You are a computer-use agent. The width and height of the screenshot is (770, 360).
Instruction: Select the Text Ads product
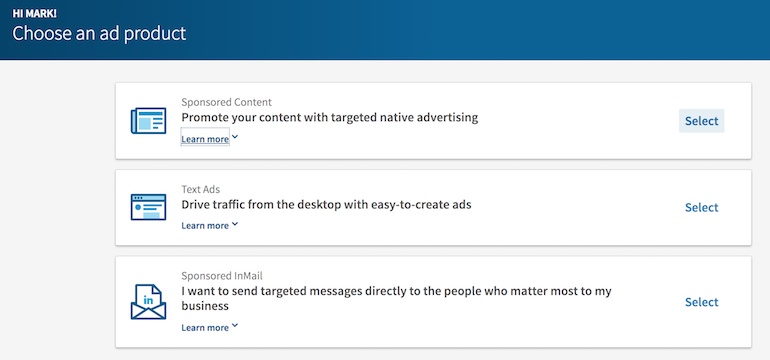[x=701, y=207]
